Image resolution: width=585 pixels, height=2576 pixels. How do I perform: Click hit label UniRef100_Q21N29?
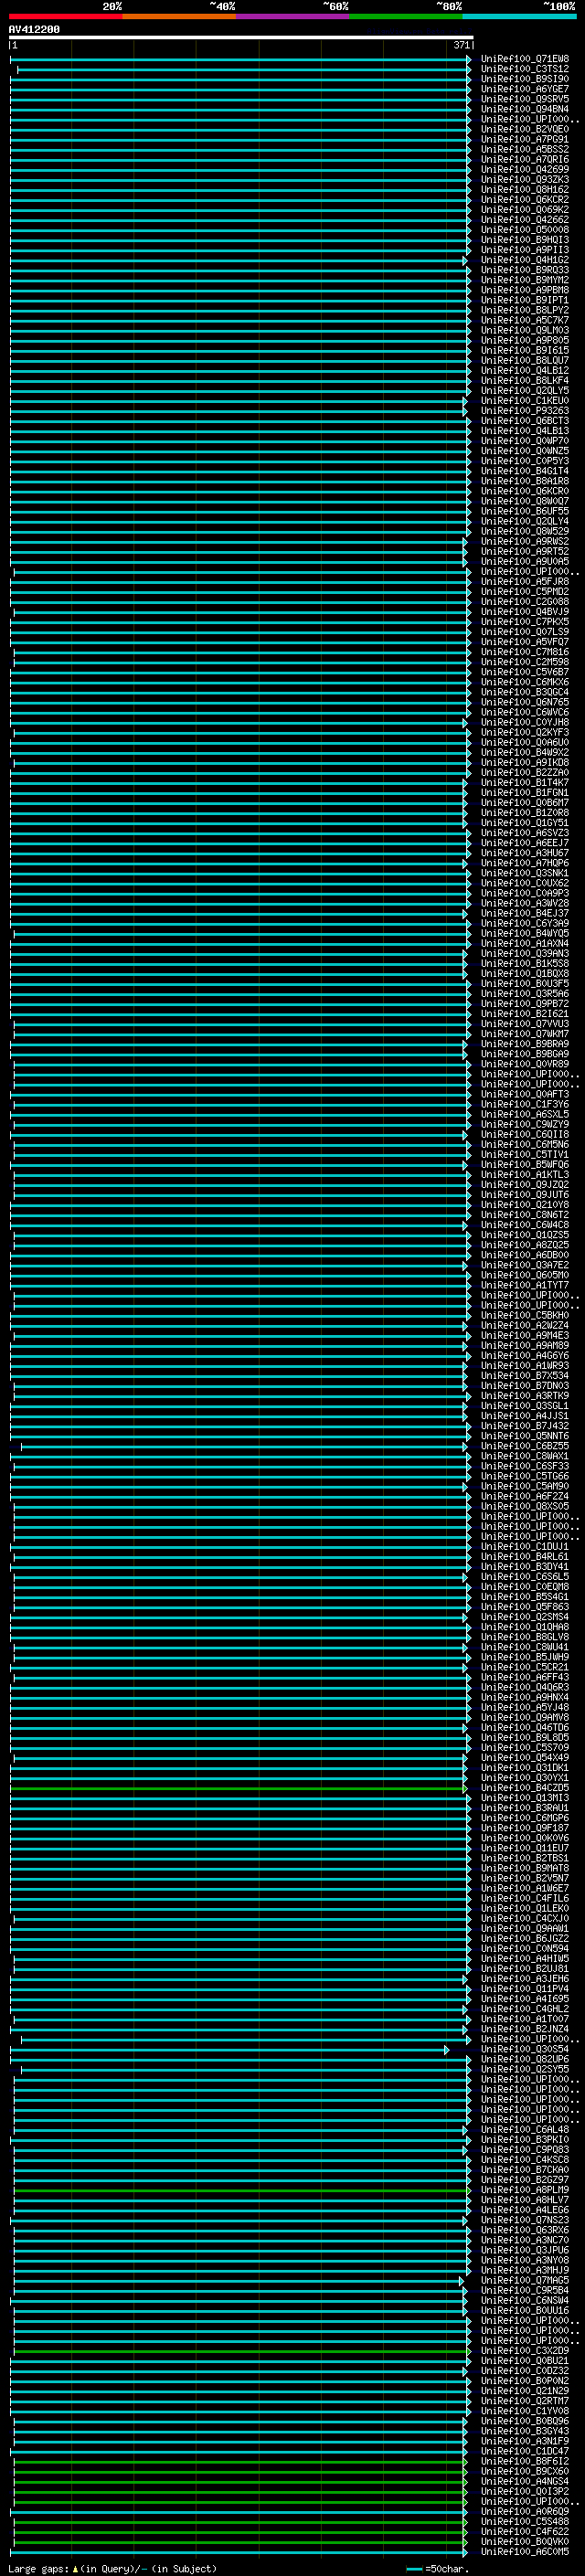[x=524, y=2391]
